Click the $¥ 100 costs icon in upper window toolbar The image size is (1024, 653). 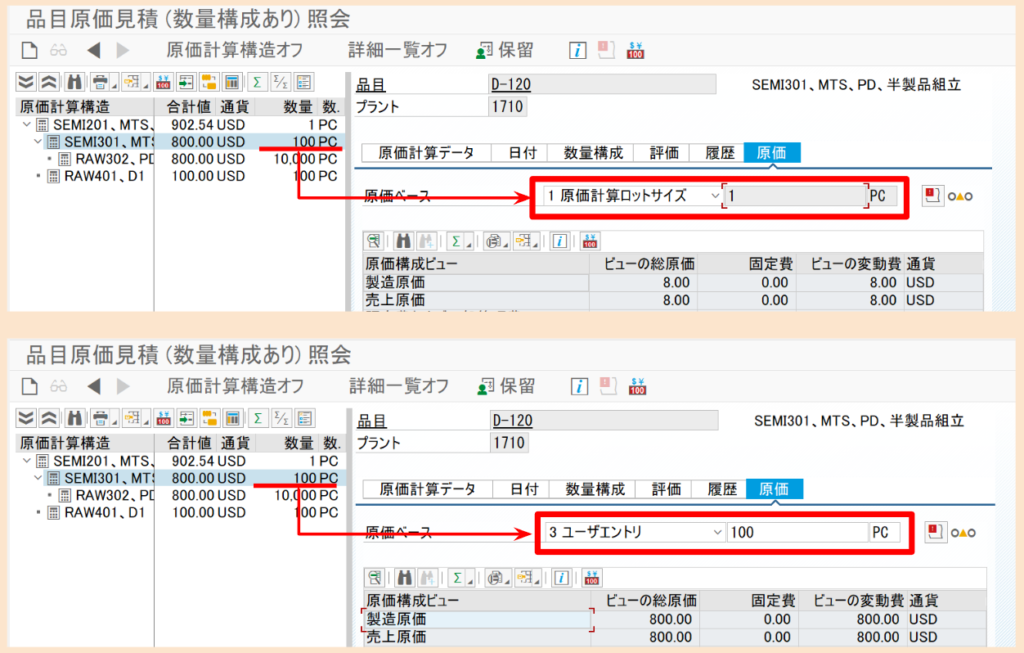click(x=635, y=50)
